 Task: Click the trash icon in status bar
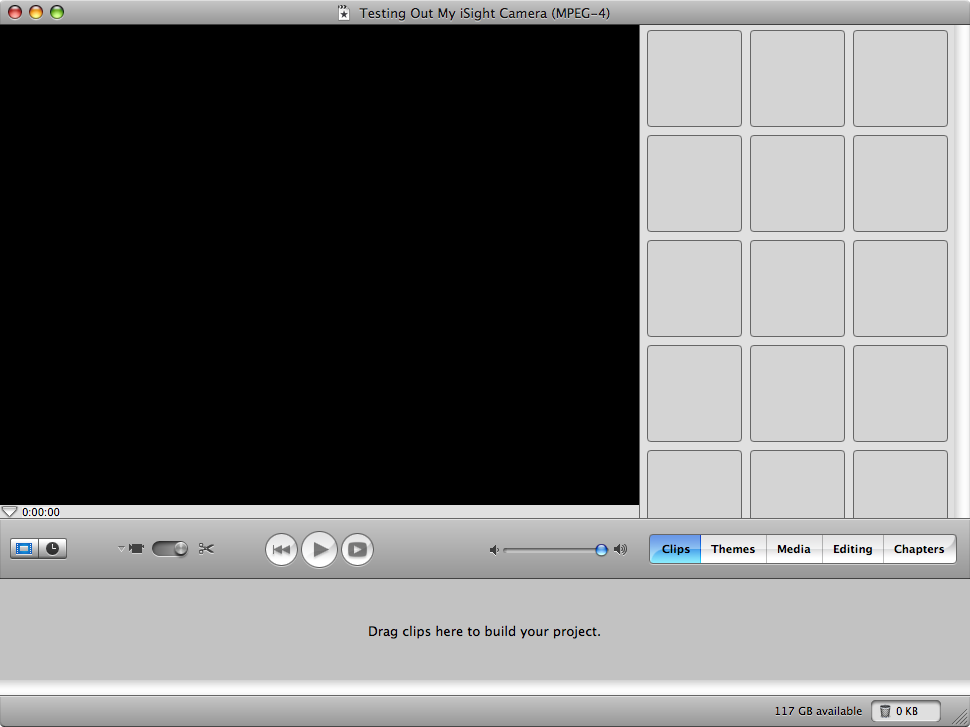tap(885, 711)
